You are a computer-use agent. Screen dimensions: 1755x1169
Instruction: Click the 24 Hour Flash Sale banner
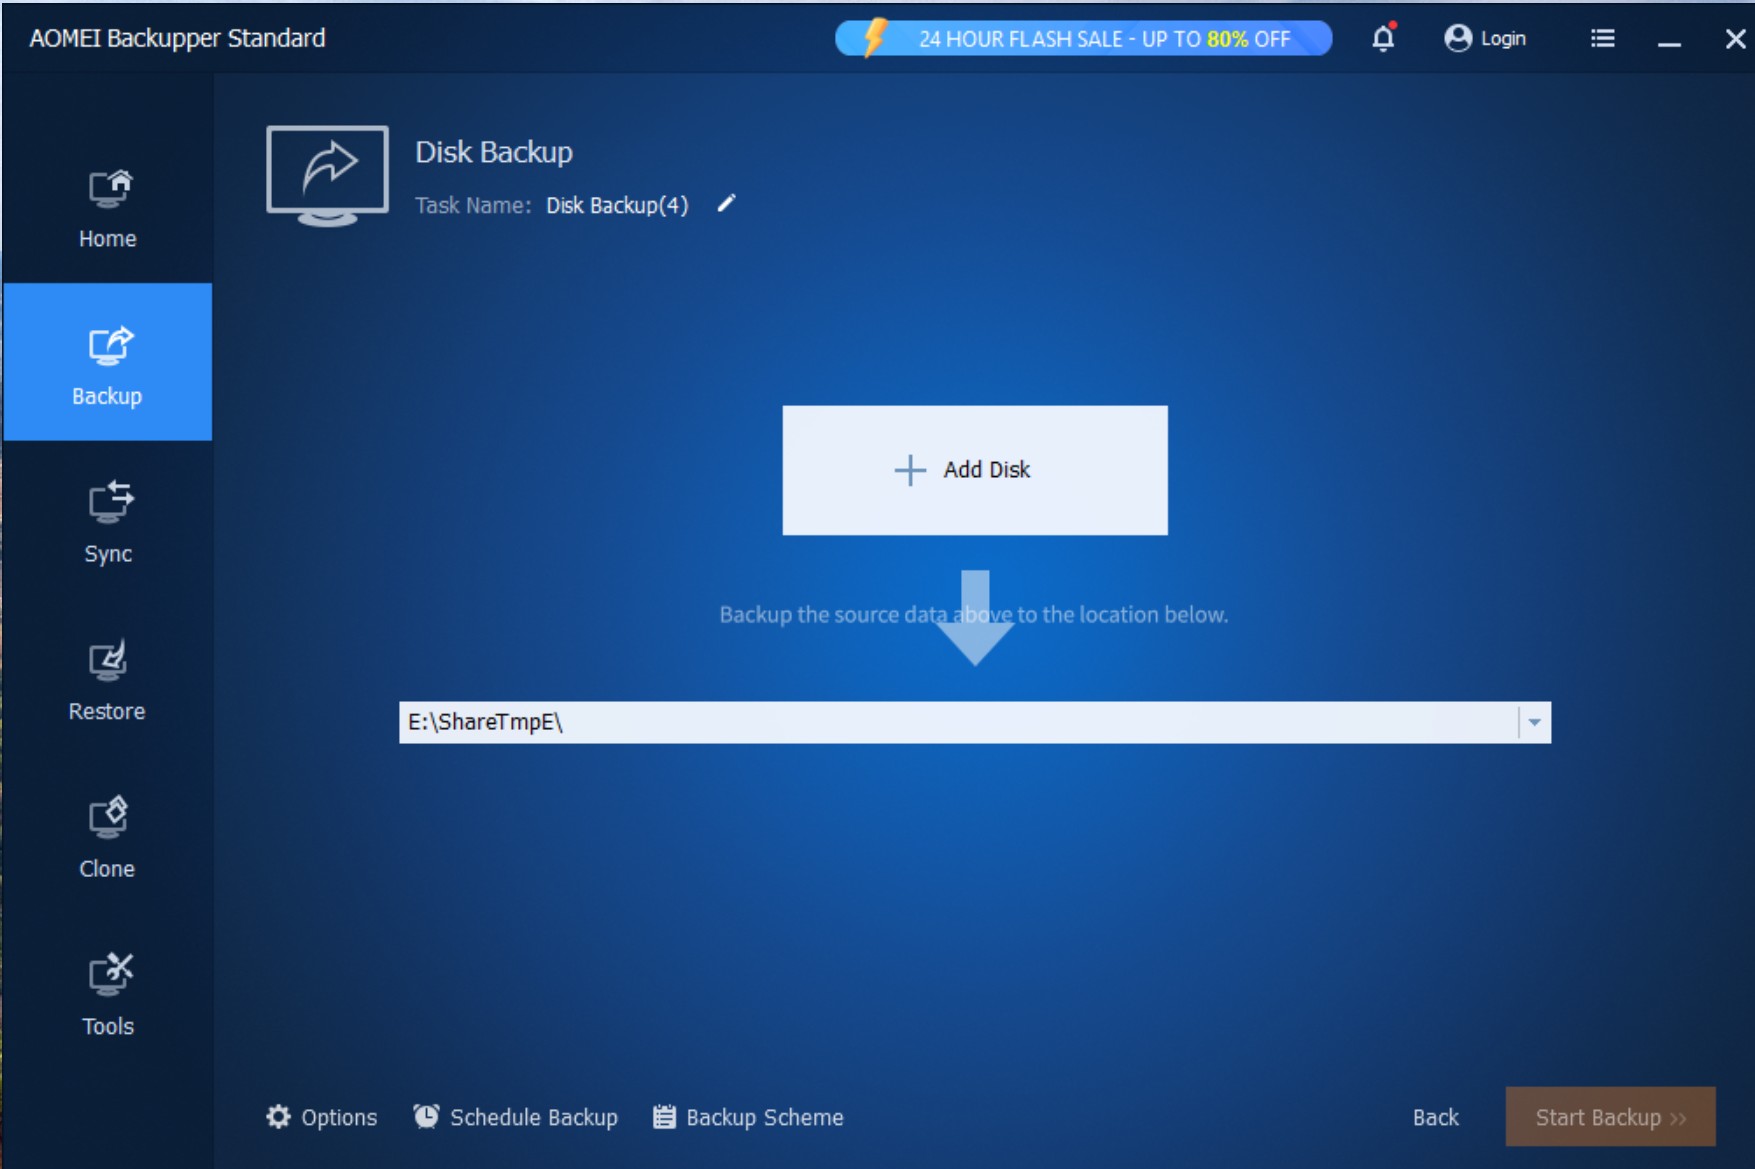click(1084, 38)
